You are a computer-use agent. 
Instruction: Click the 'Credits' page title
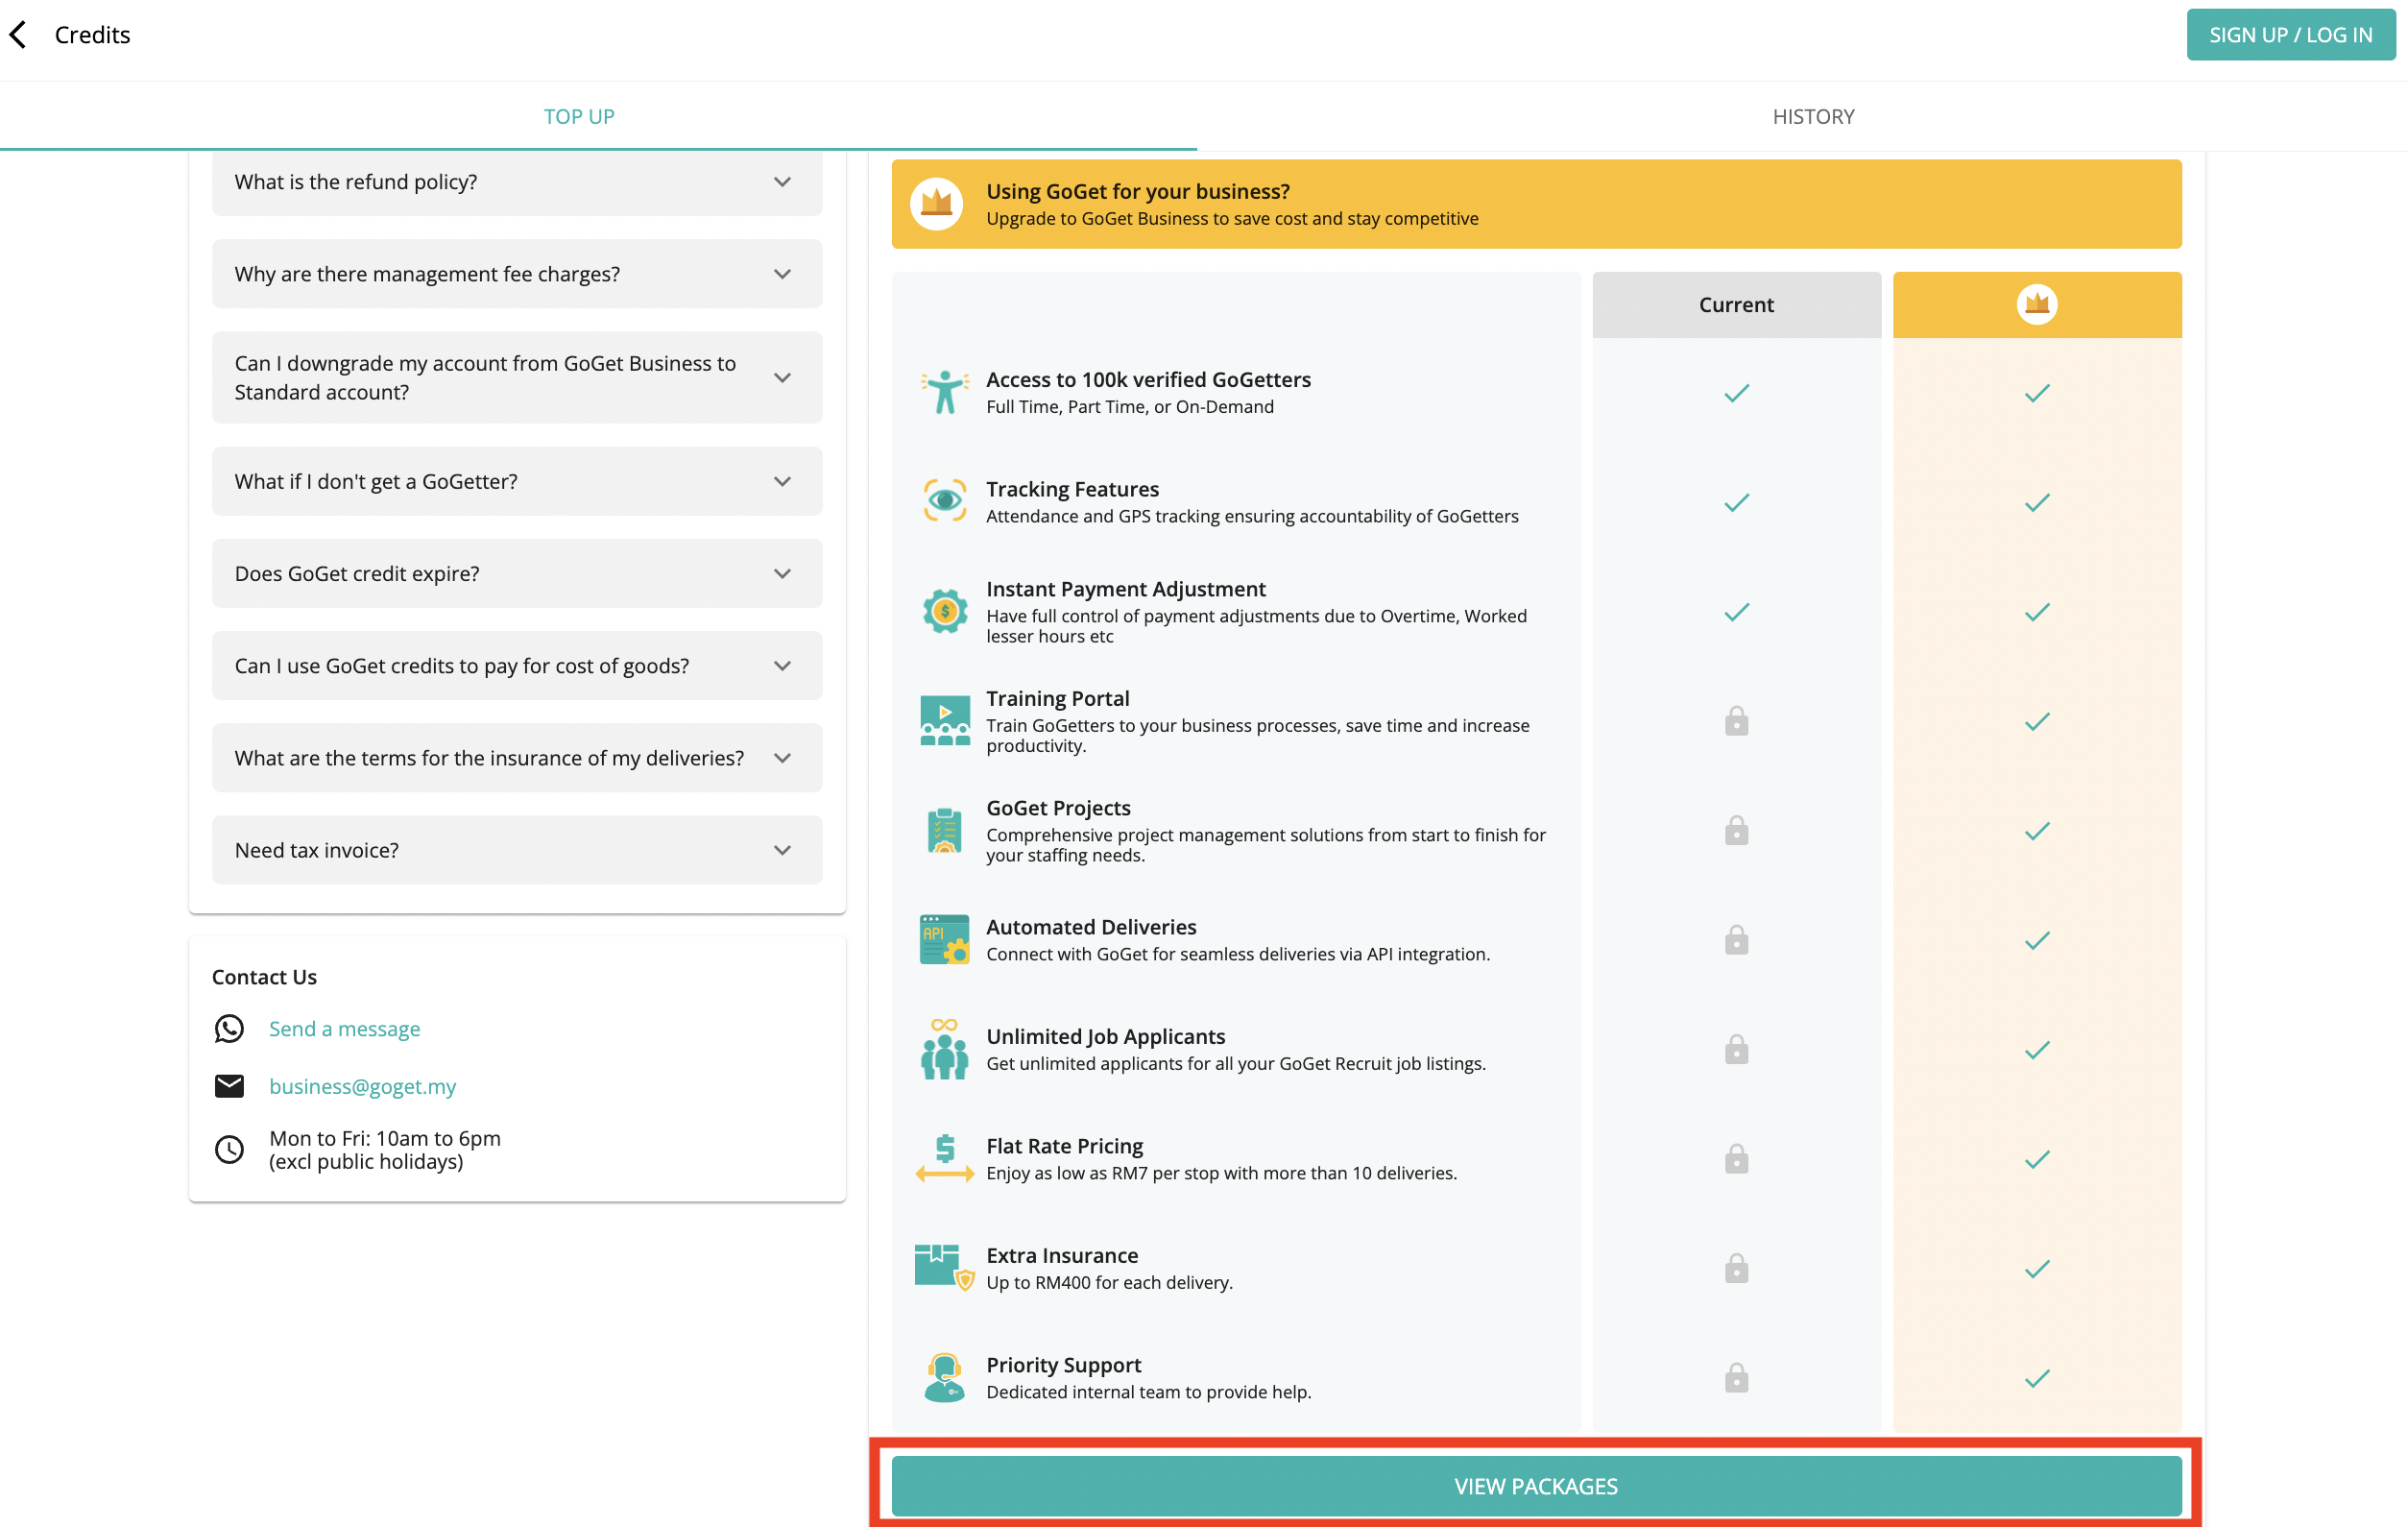click(92, 35)
